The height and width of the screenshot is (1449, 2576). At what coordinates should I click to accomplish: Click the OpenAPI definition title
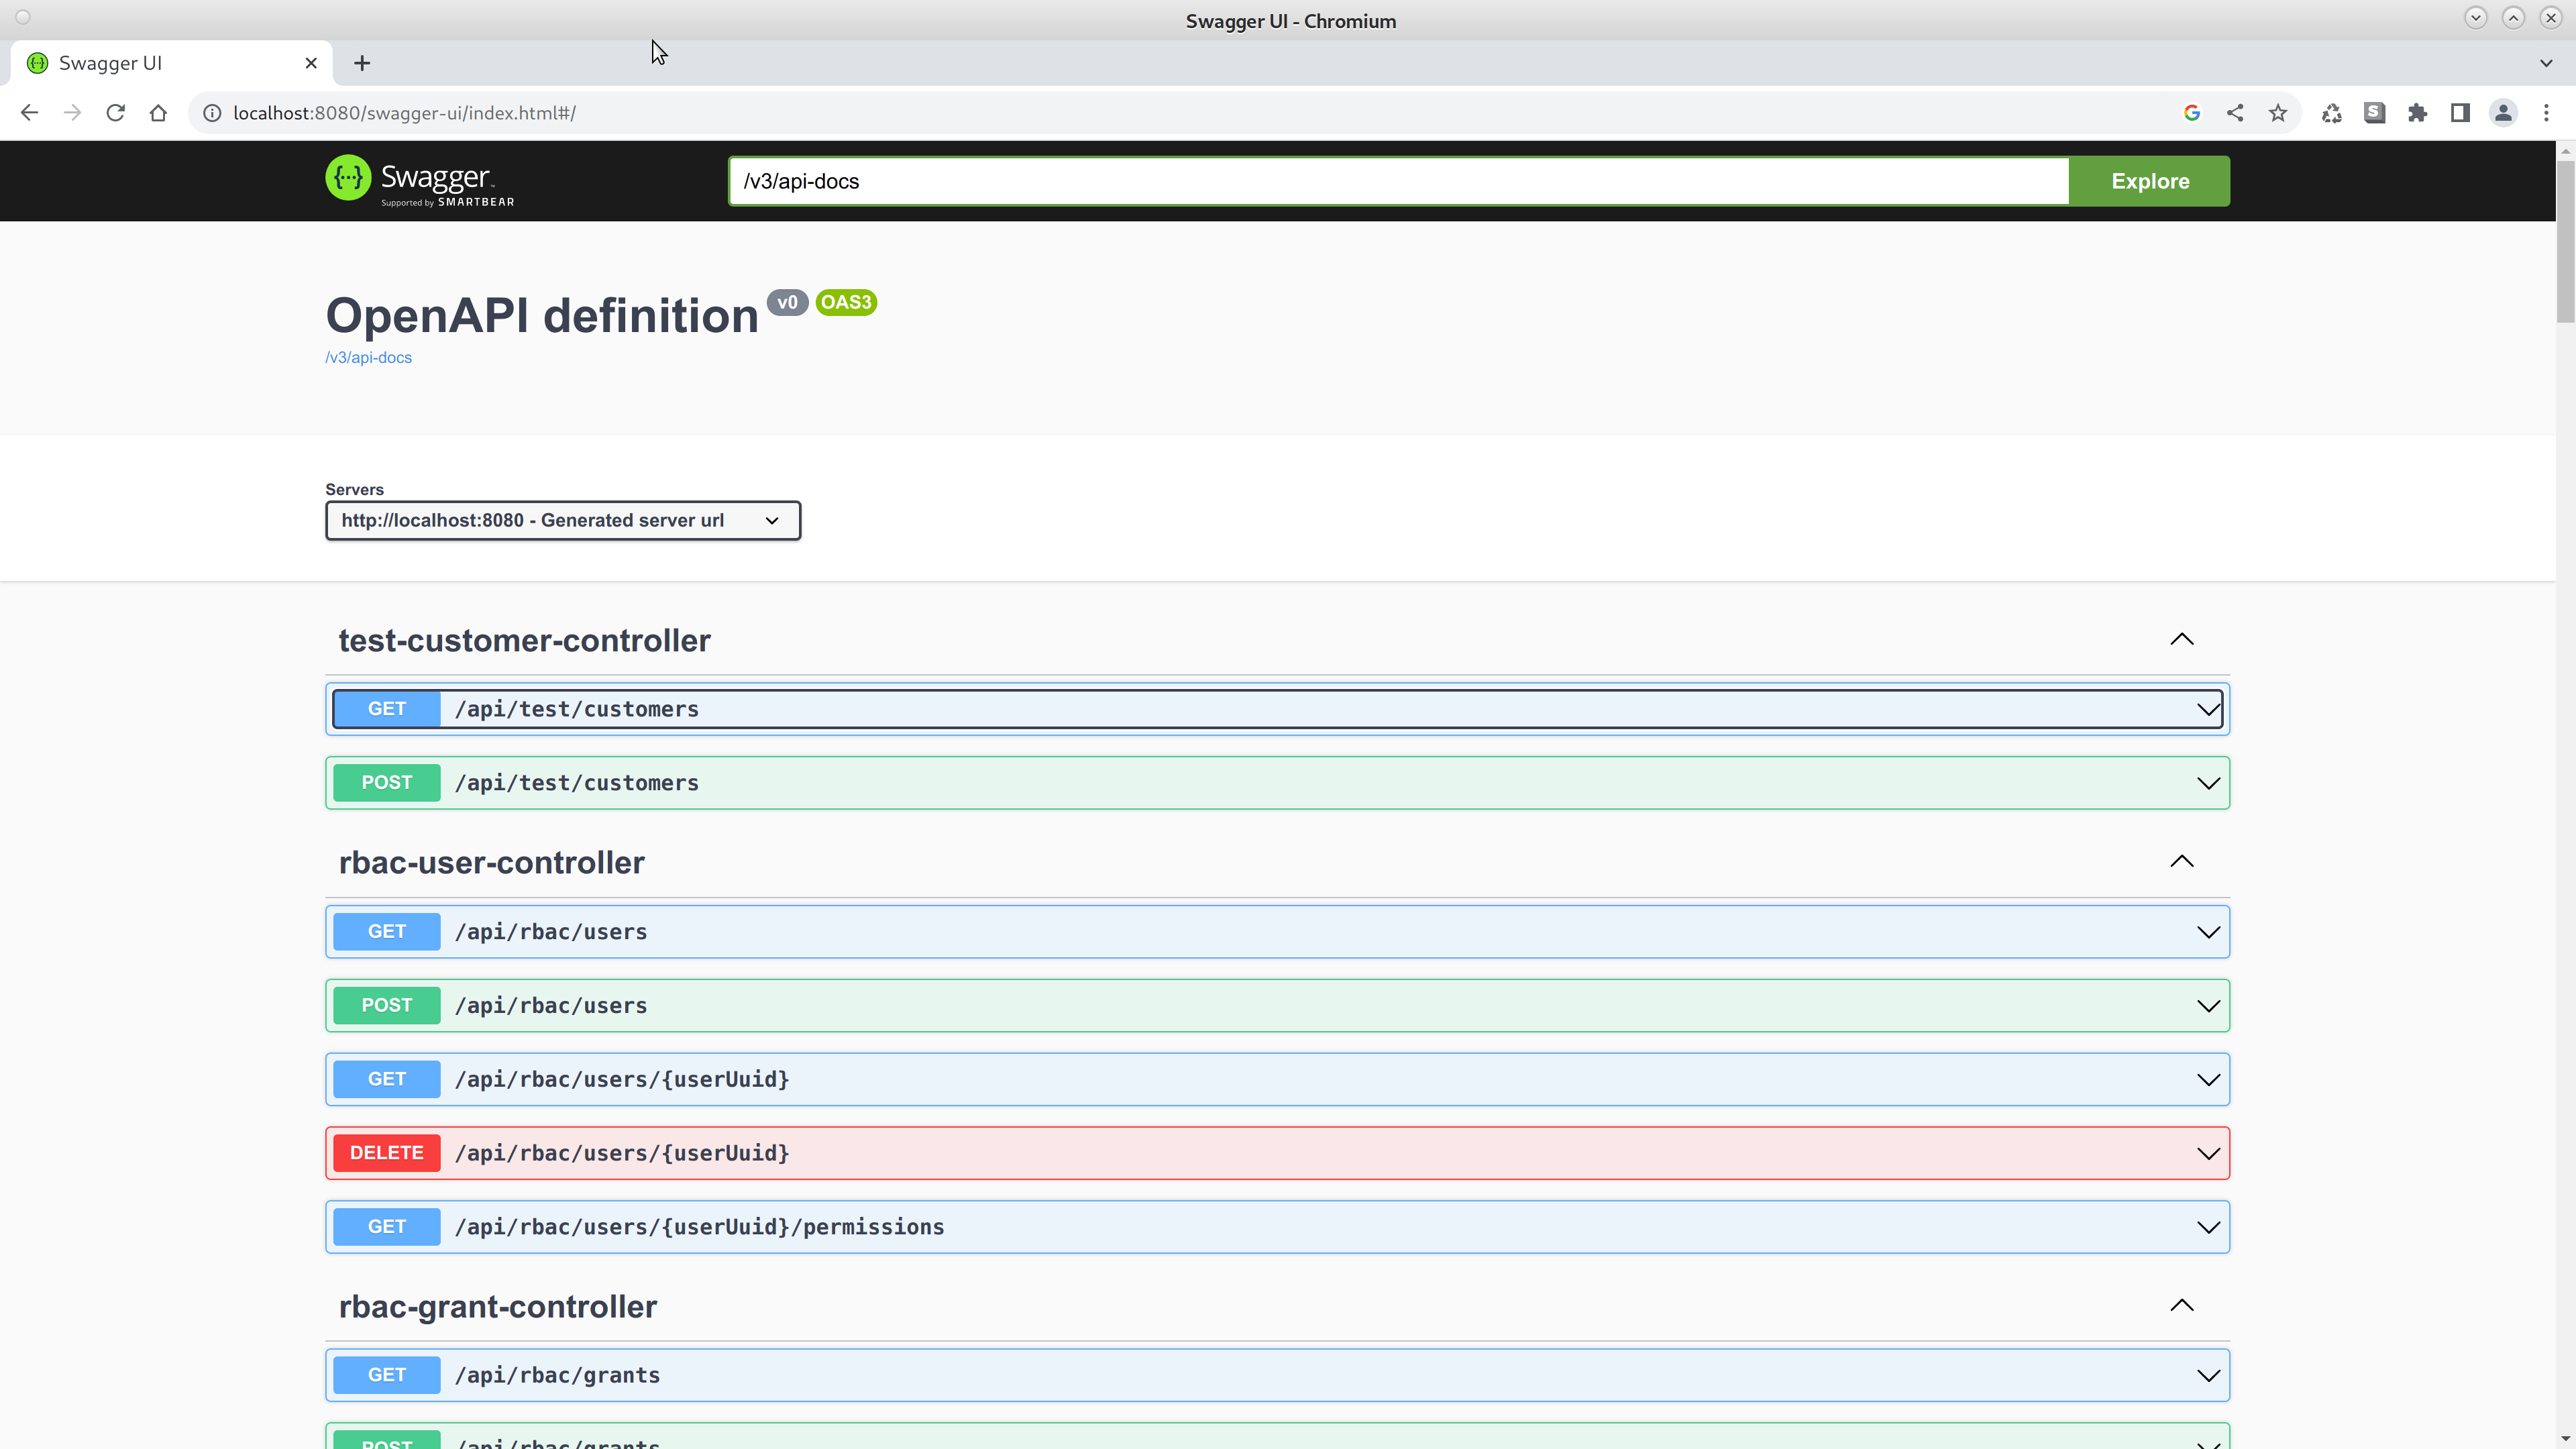point(542,316)
